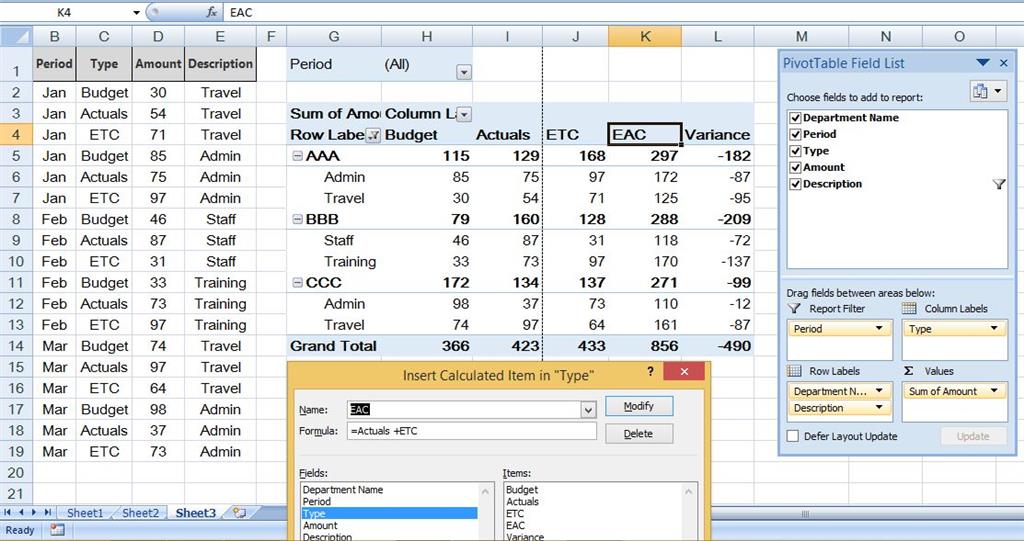
Task: Collapse the BBB row group
Action: [x=297, y=220]
